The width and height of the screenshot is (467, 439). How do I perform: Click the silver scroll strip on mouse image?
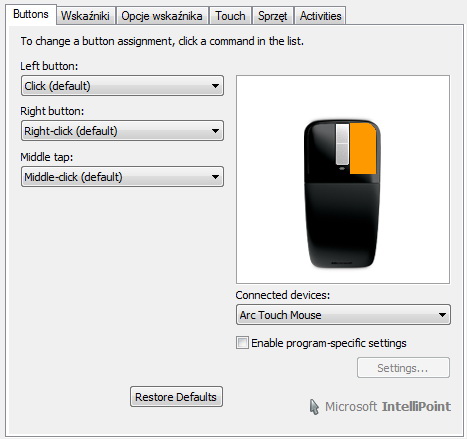(x=342, y=144)
